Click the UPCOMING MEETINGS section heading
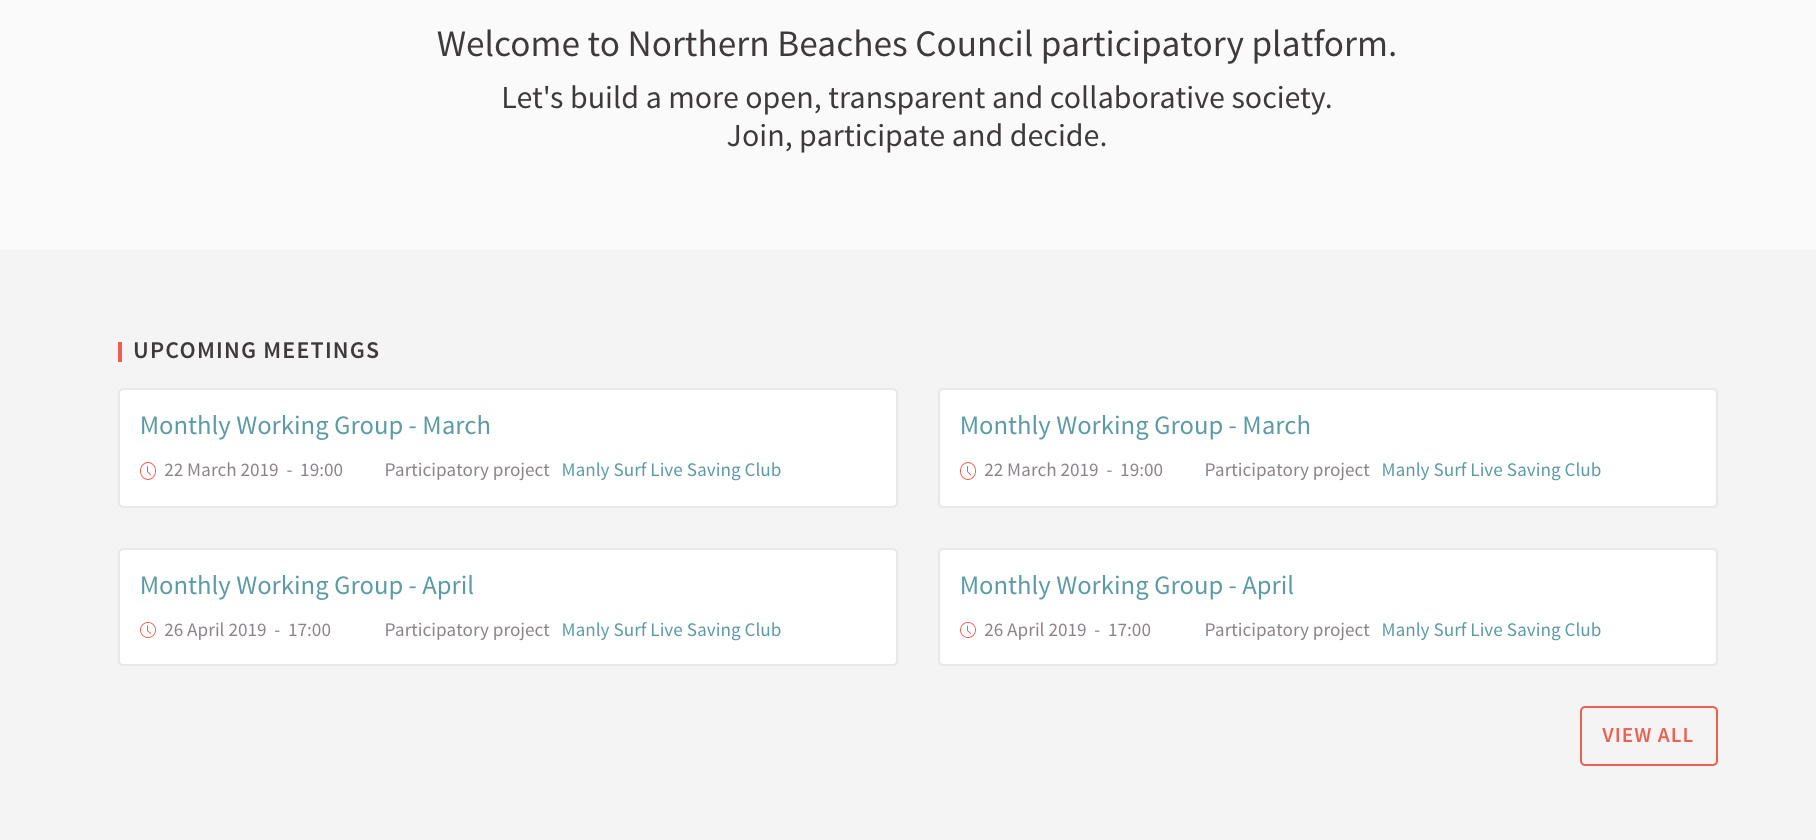 256,351
